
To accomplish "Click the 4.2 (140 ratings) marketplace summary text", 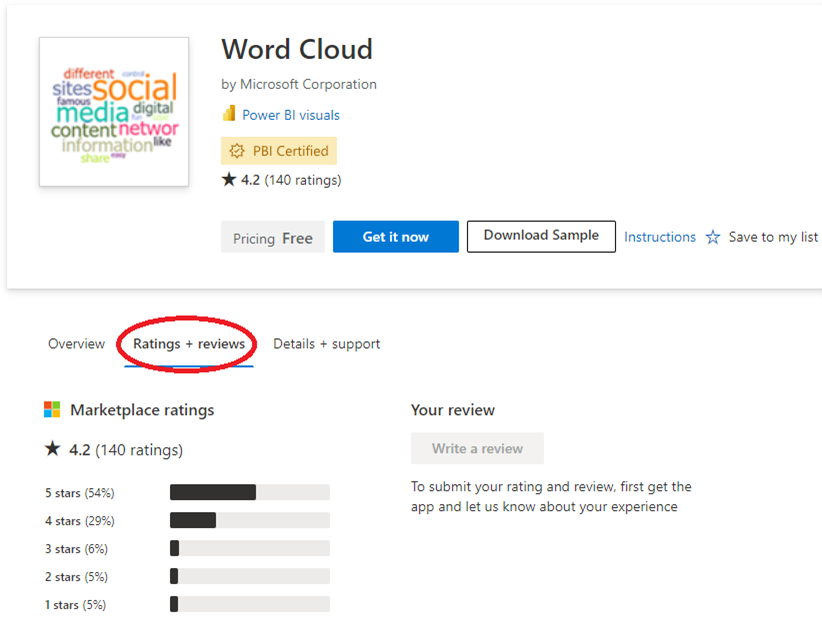I will (x=126, y=450).
